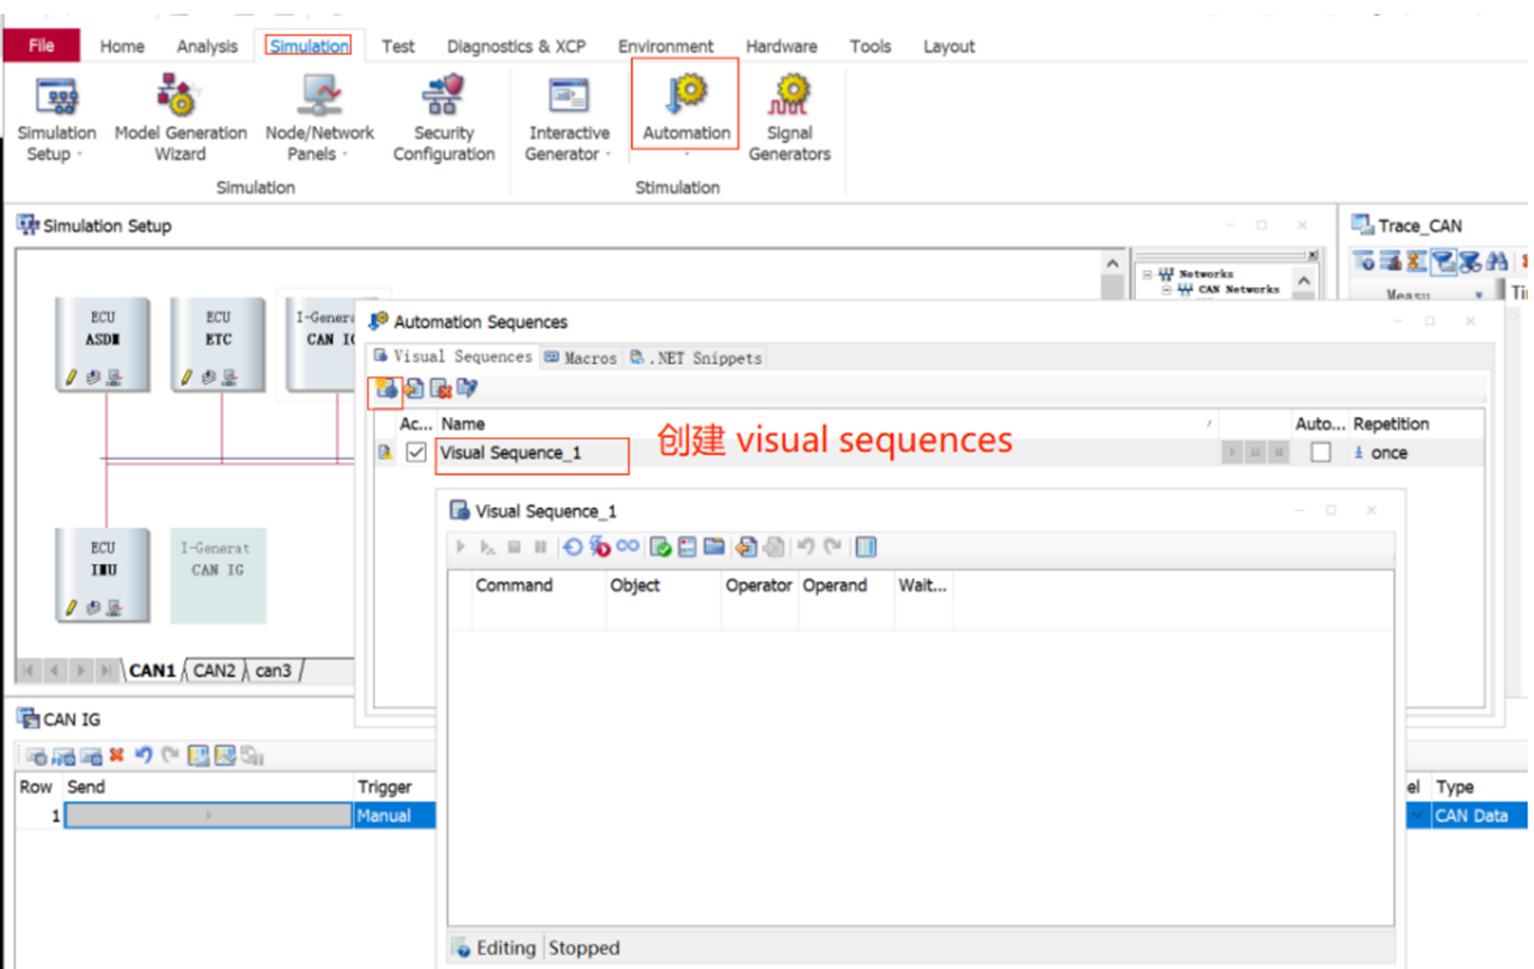Toggle the funnel filter icon in Trace_CAN
This screenshot has width=1534, height=969.
(1443, 262)
